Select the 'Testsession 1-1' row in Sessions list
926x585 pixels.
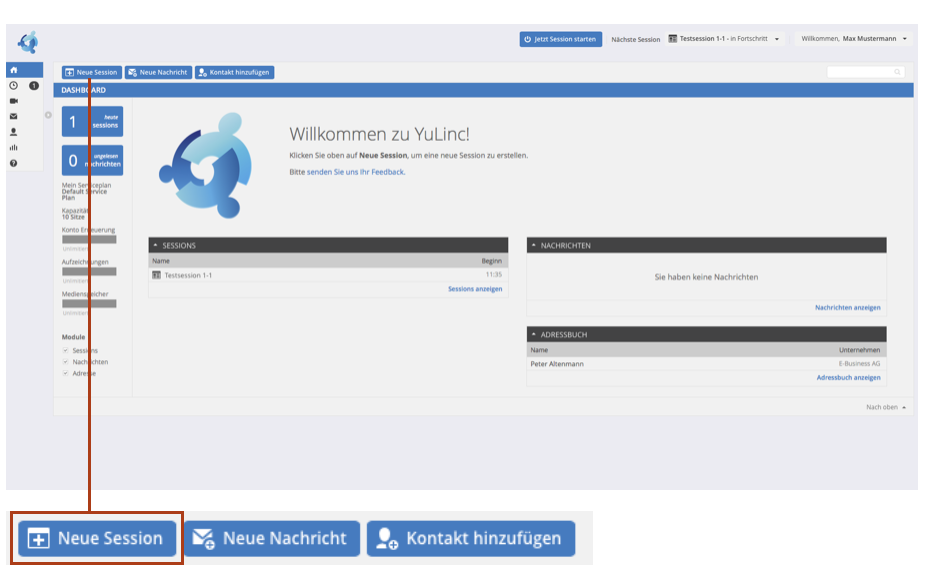tap(328, 275)
